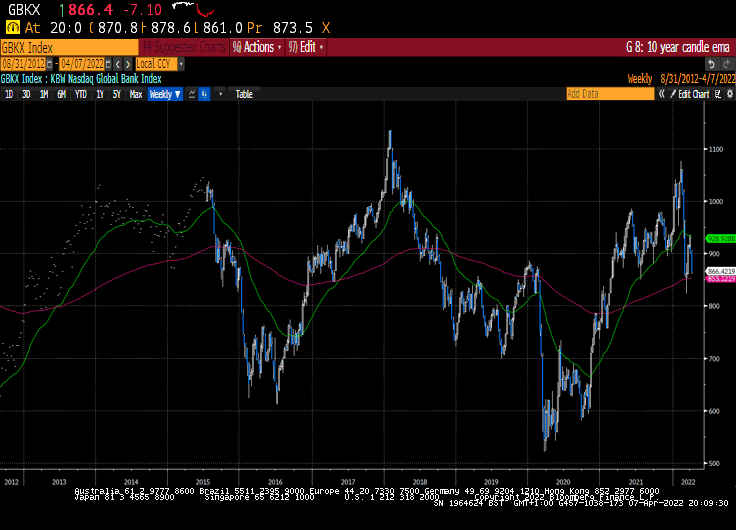Select the YTD time range

(x=81, y=94)
